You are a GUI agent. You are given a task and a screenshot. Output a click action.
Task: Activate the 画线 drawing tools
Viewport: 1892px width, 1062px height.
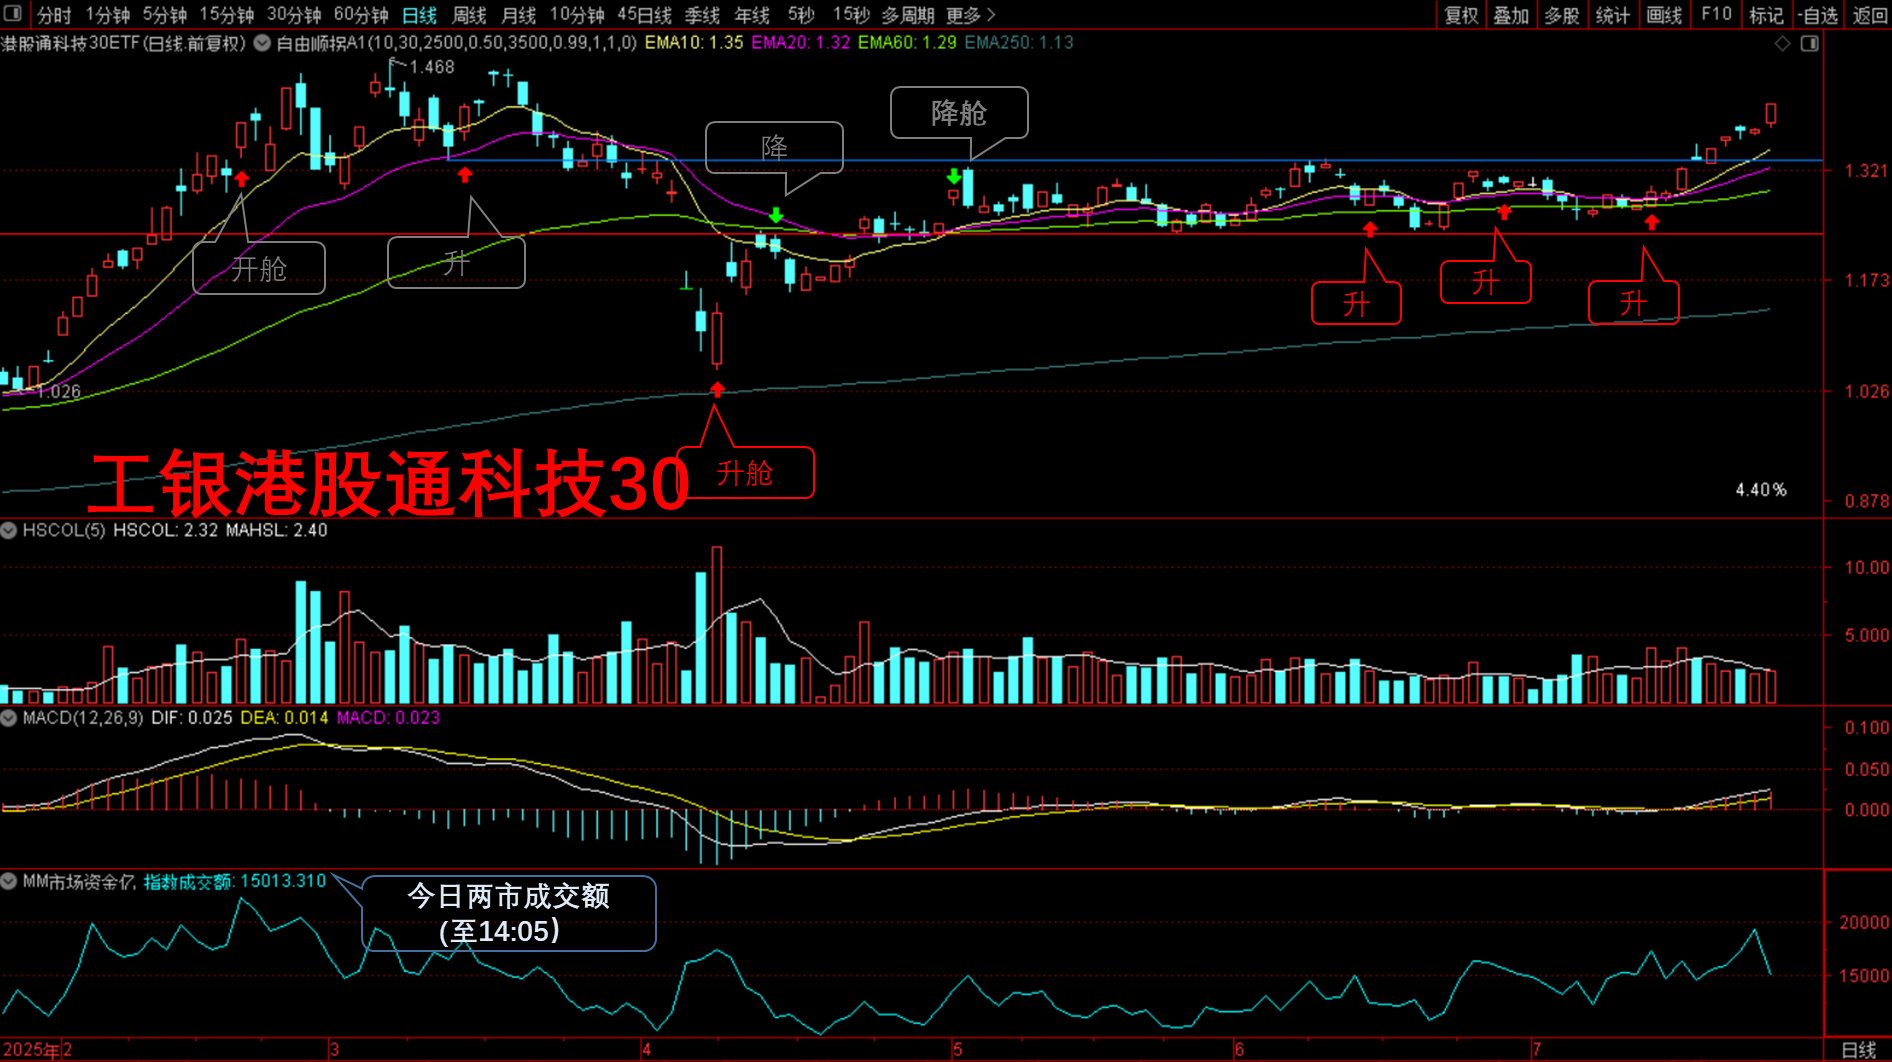pos(1664,15)
